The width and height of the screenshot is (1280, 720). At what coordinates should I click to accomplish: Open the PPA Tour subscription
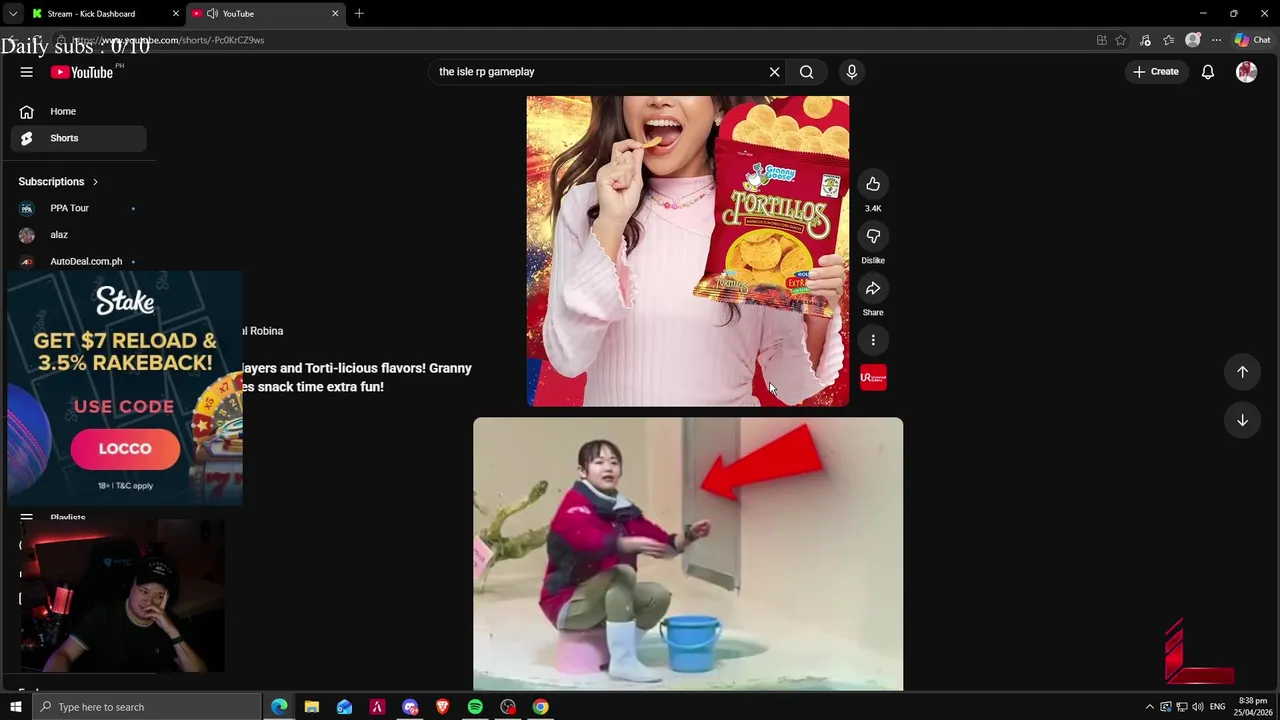click(x=78, y=208)
